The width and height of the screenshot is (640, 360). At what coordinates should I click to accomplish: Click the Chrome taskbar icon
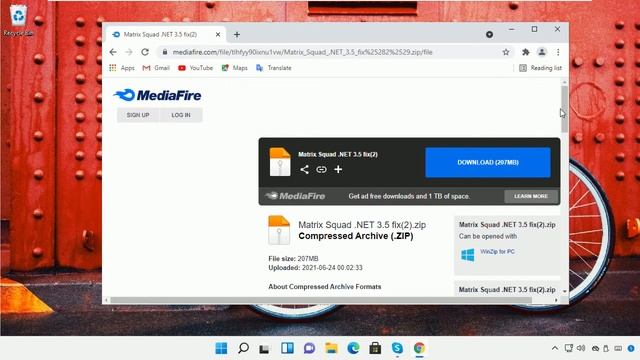coord(419,348)
